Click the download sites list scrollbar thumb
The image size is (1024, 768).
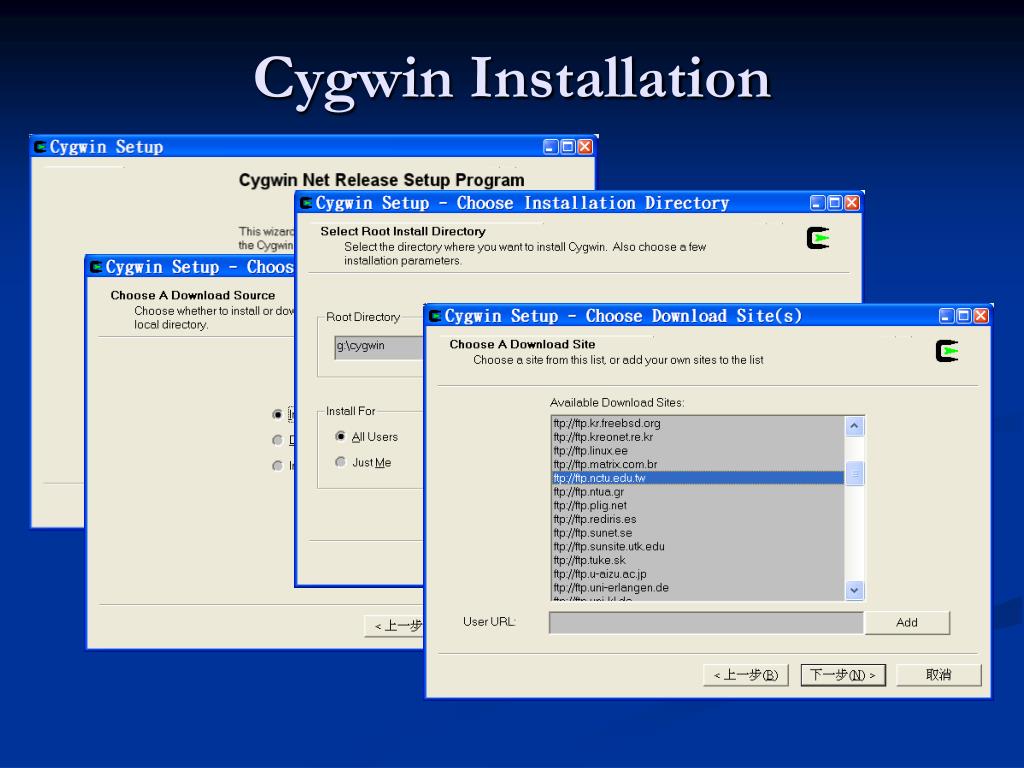854,473
